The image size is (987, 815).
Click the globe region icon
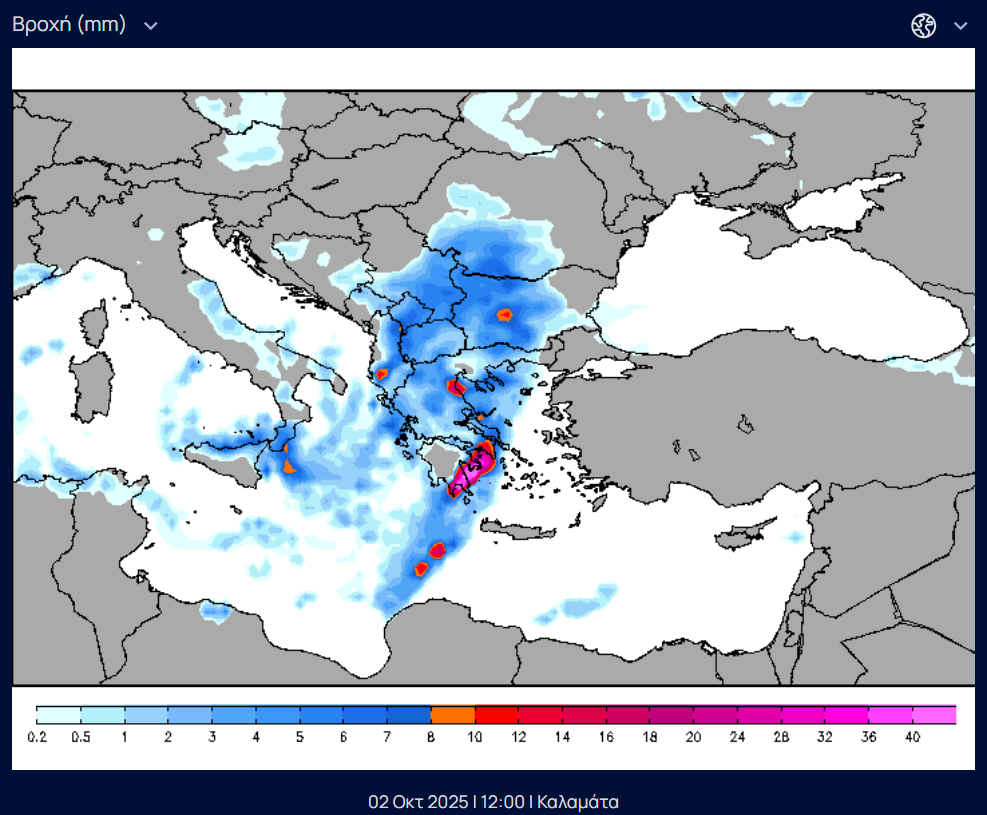(923, 26)
